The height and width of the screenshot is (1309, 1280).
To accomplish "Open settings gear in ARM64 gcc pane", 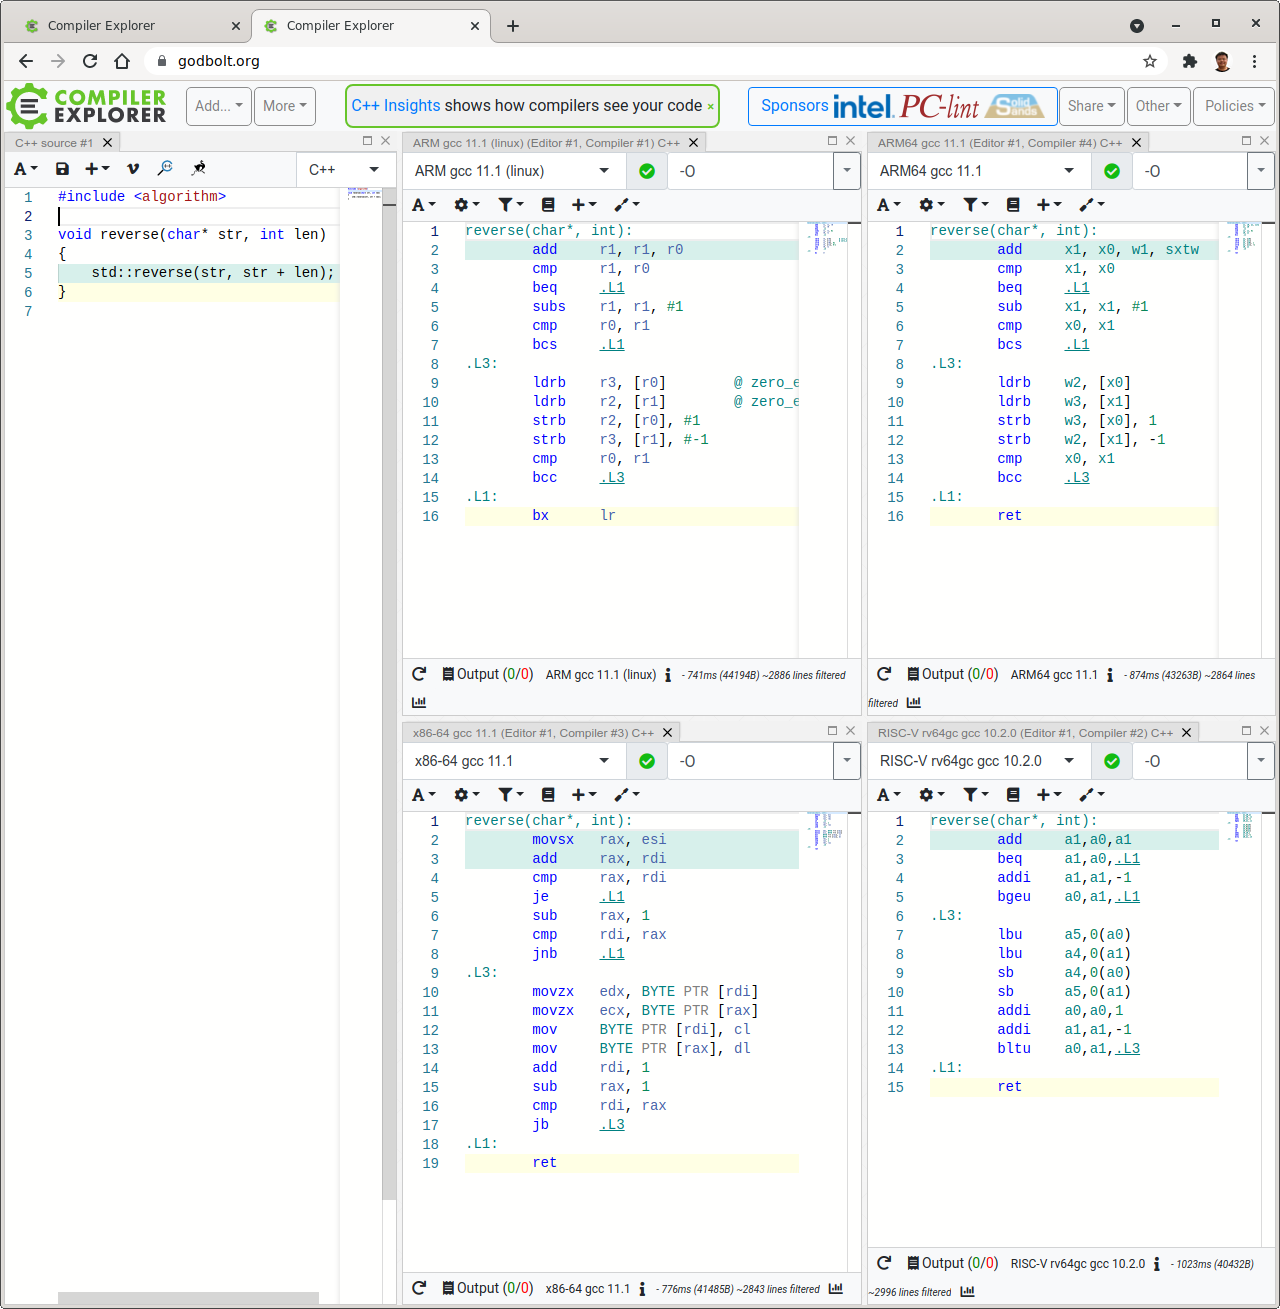I will point(931,204).
